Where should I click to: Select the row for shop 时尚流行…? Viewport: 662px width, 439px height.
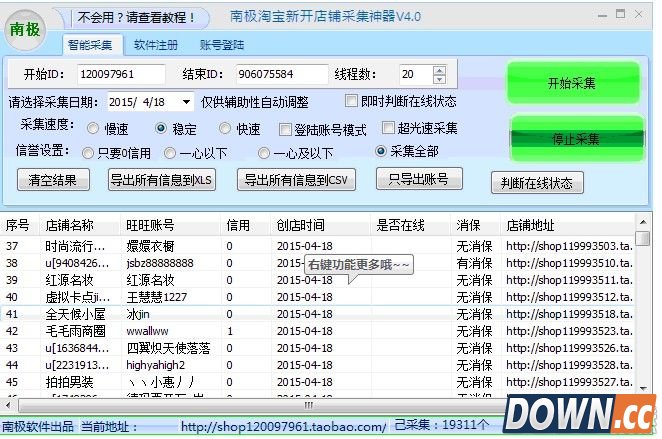point(317,246)
